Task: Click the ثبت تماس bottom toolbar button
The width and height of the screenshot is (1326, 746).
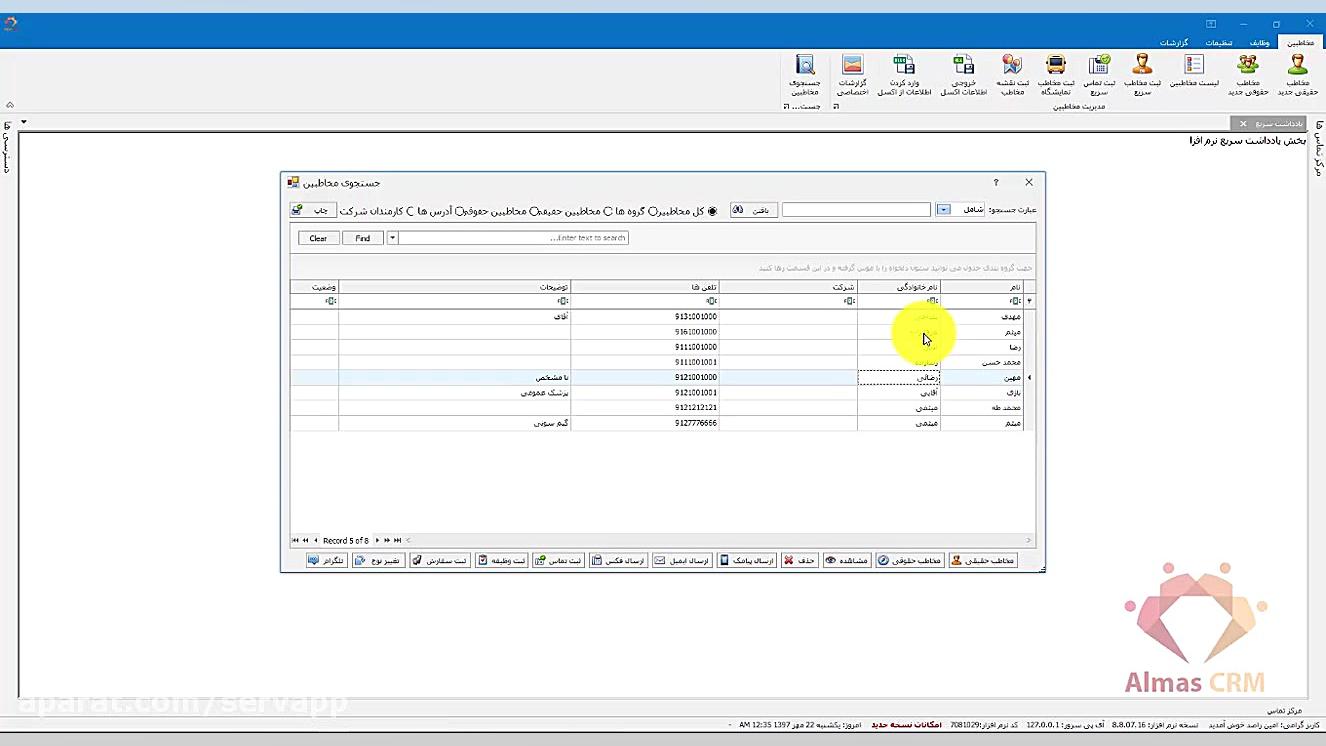Action: click(x=558, y=561)
